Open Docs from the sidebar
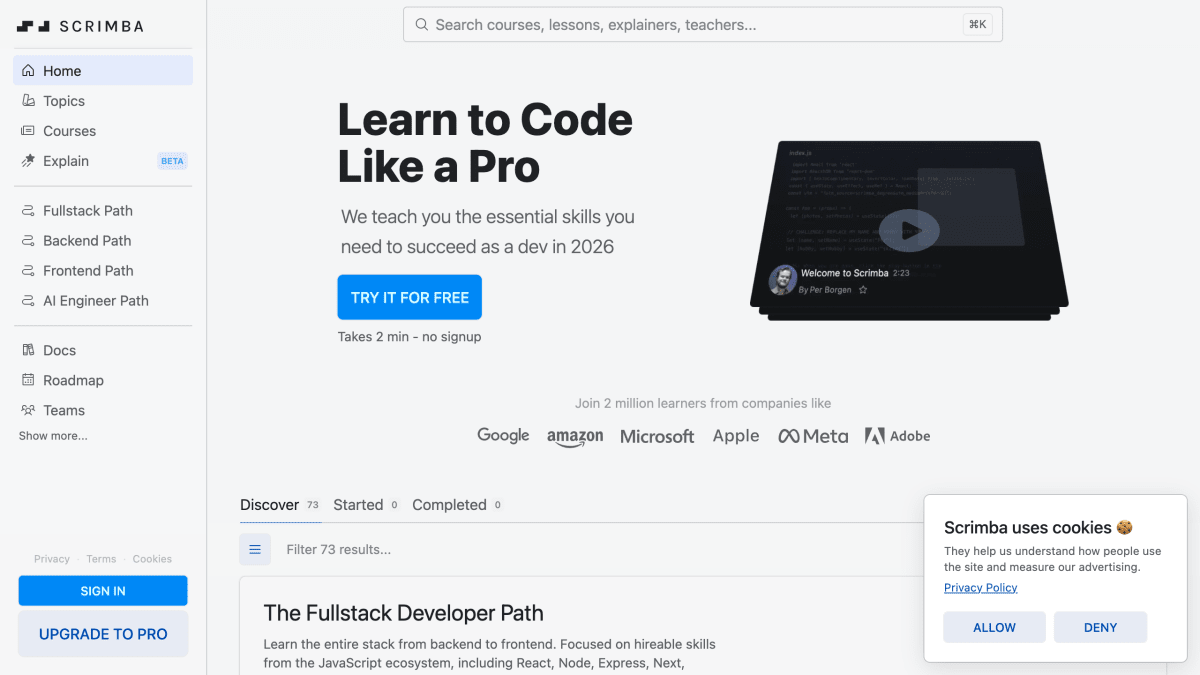The width and height of the screenshot is (1200, 675). click(103, 351)
